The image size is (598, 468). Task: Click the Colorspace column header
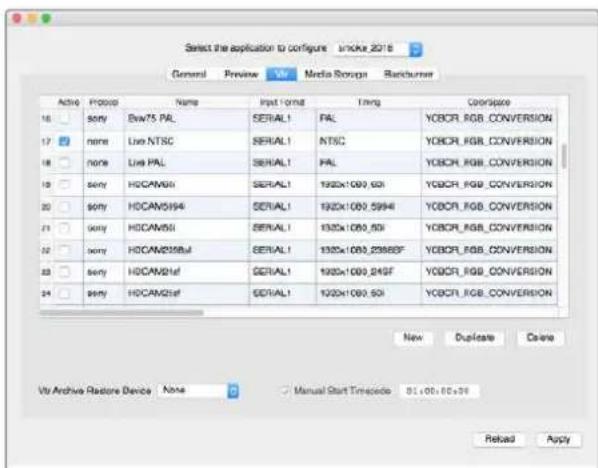[x=489, y=102]
